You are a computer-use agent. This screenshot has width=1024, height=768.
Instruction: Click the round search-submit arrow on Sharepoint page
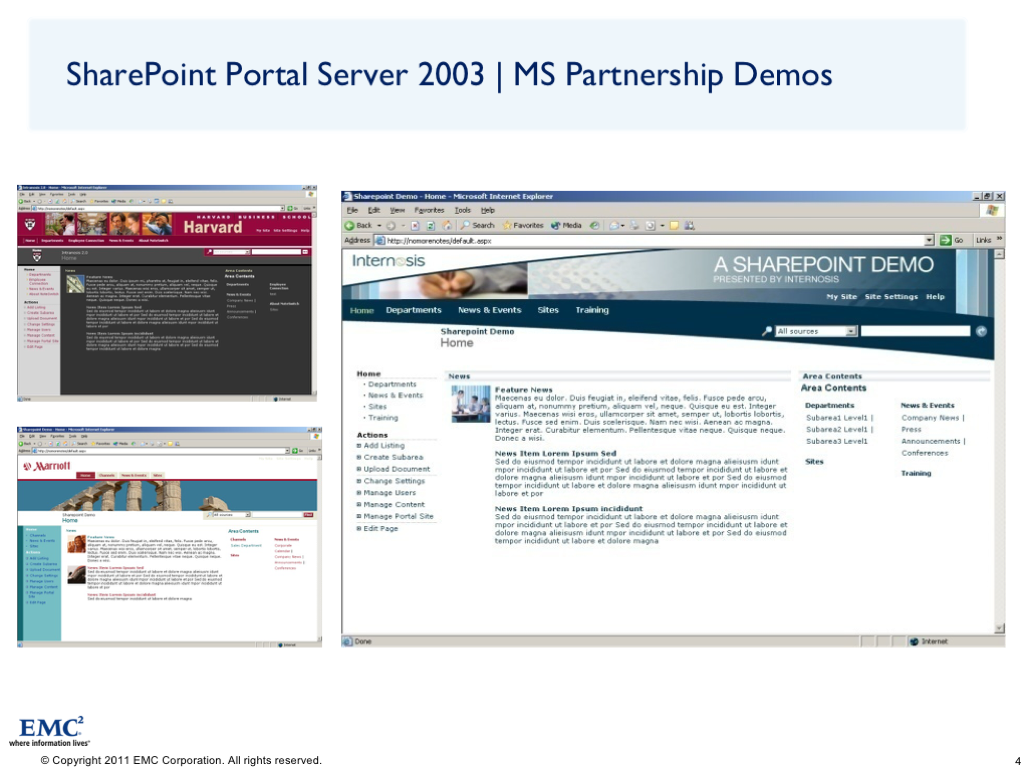pyautogui.click(x=981, y=332)
